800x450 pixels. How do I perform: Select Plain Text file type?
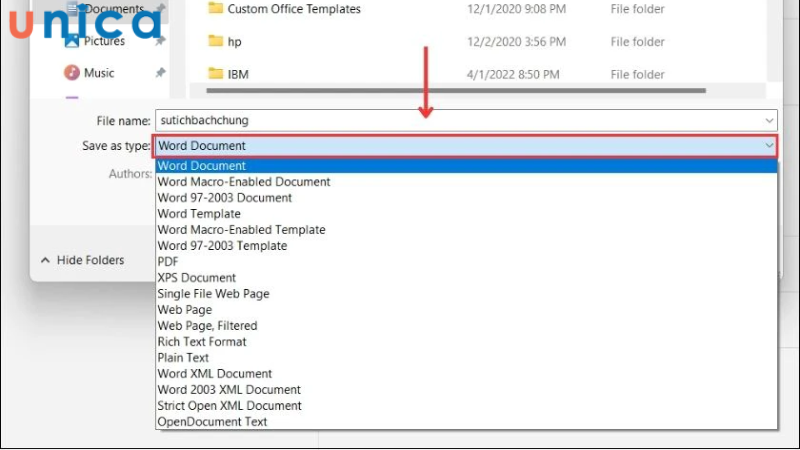pyautogui.click(x=183, y=358)
